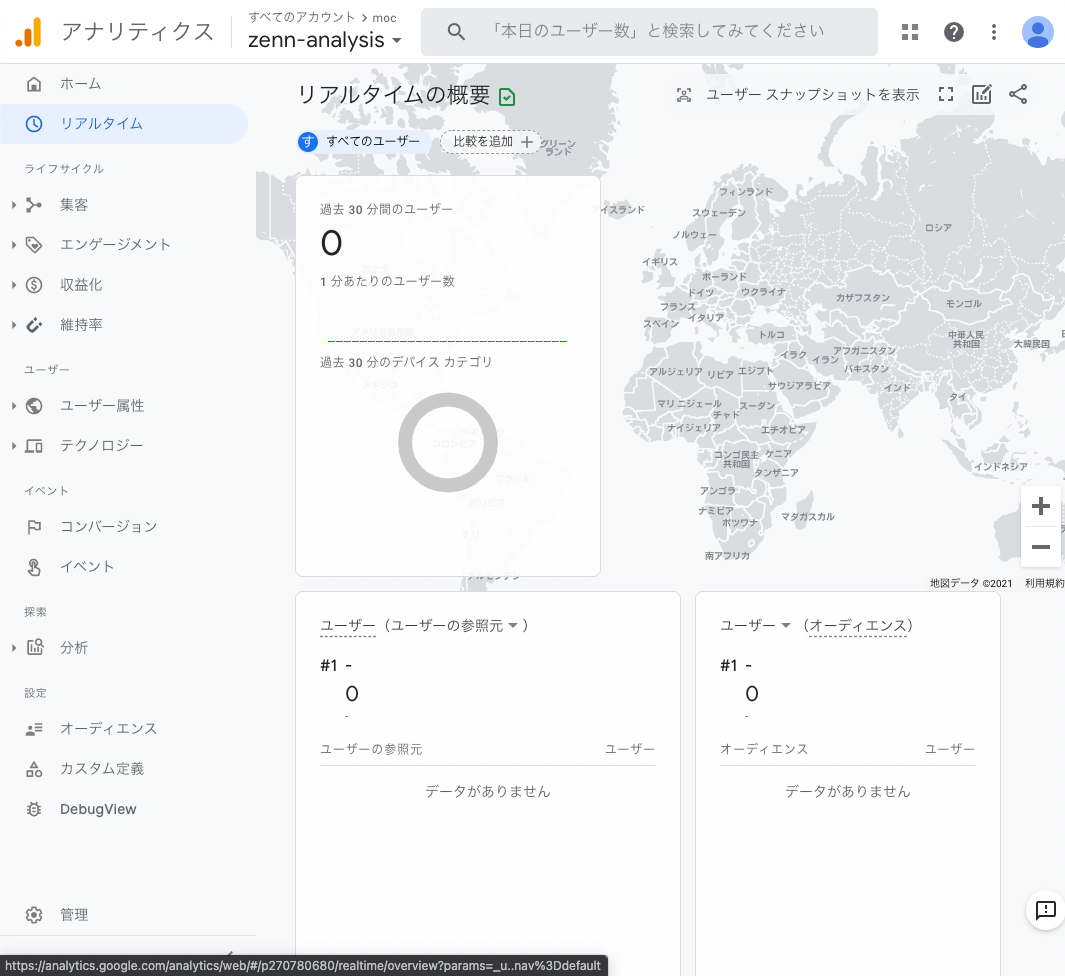Click the Google Analytics logo icon
1065x976 pixels.
tap(29, 32)
